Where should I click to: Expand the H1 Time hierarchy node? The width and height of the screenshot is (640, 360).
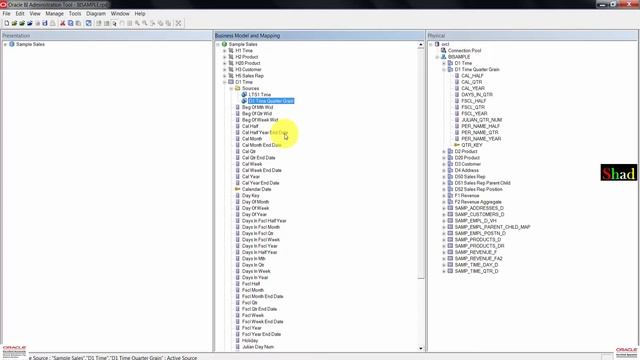click(224, 51)
